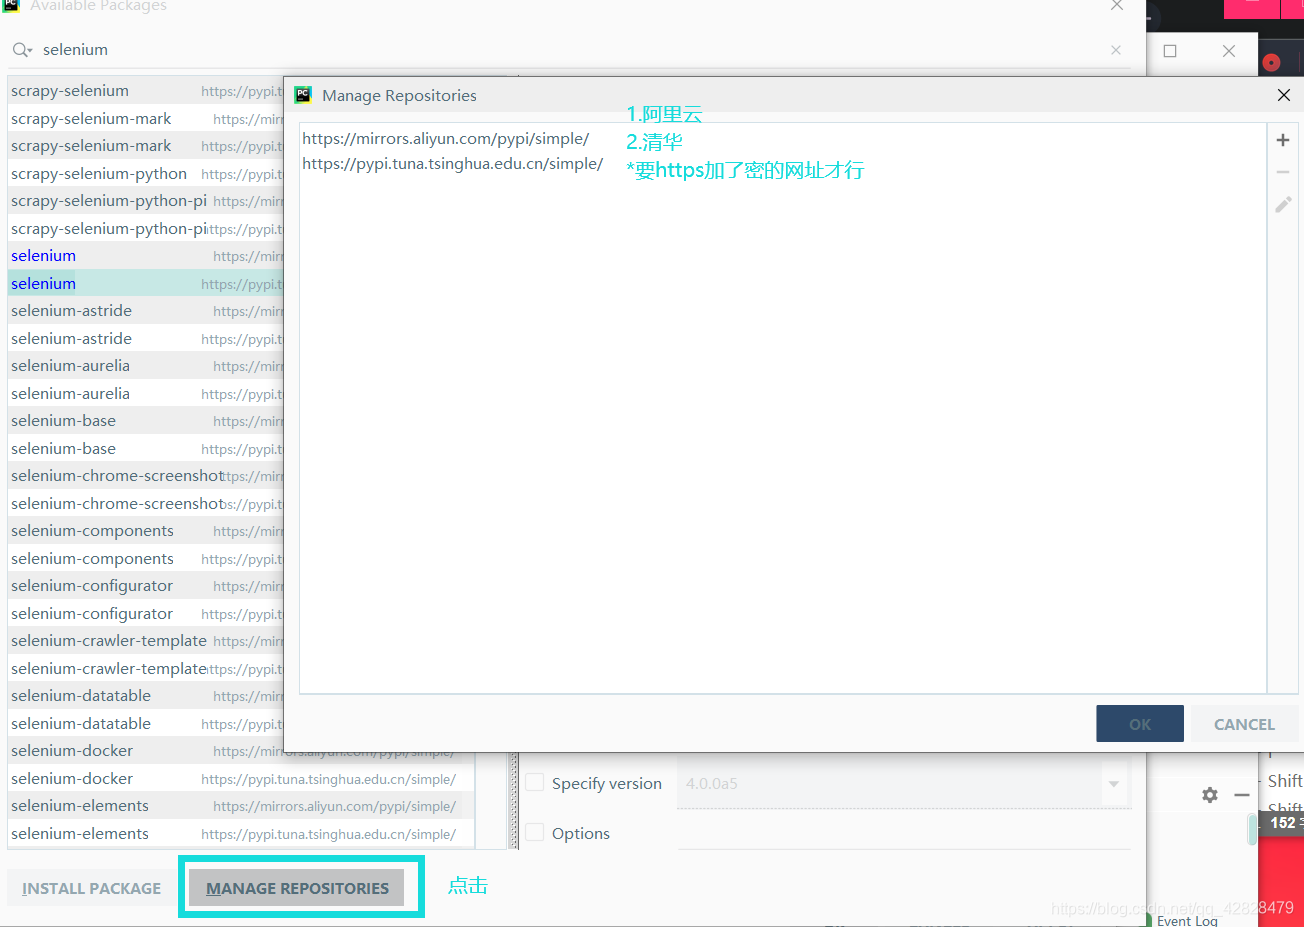Select selenium-docker from tsinghua mirror
This screenshot has width=1304, height=927.
241,778
